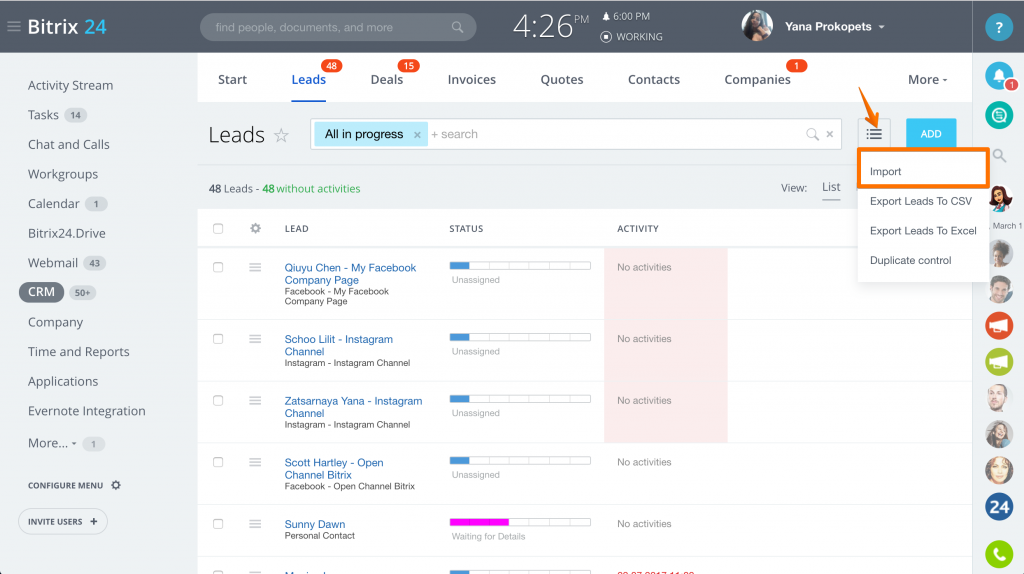The image size is (1024, 574).
Task: Check the Scott Hartley lead checkbox
Action: (x=218, y=462)
